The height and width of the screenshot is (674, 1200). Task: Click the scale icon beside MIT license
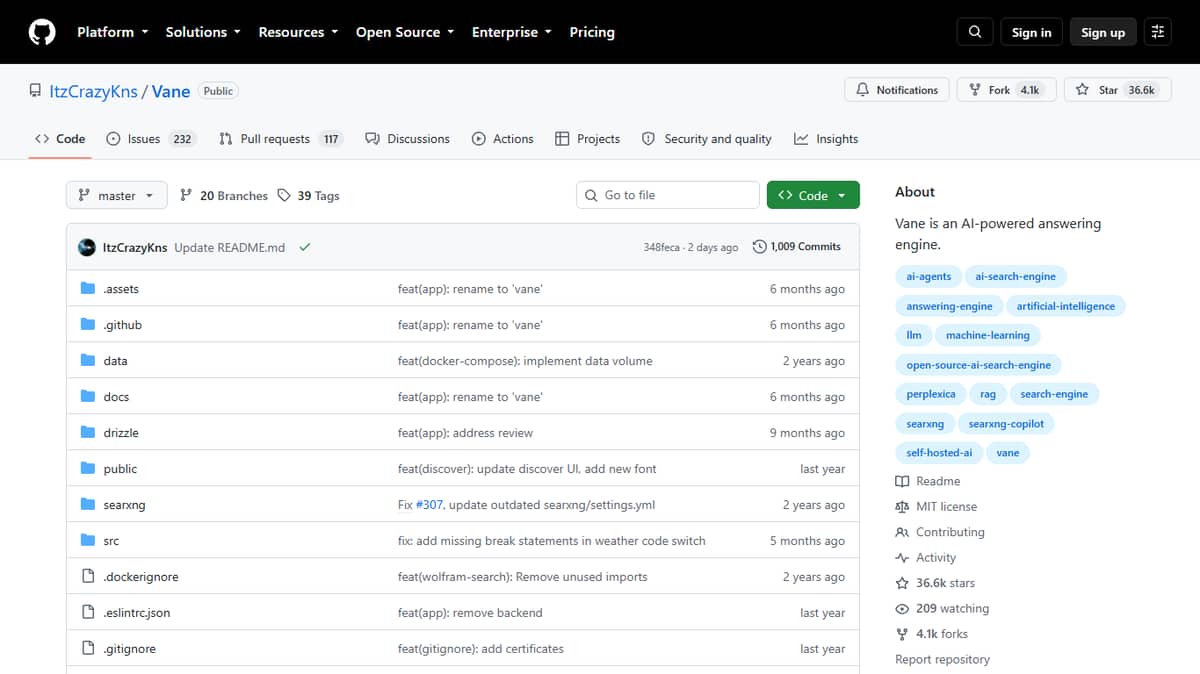(x=902, y=507)
